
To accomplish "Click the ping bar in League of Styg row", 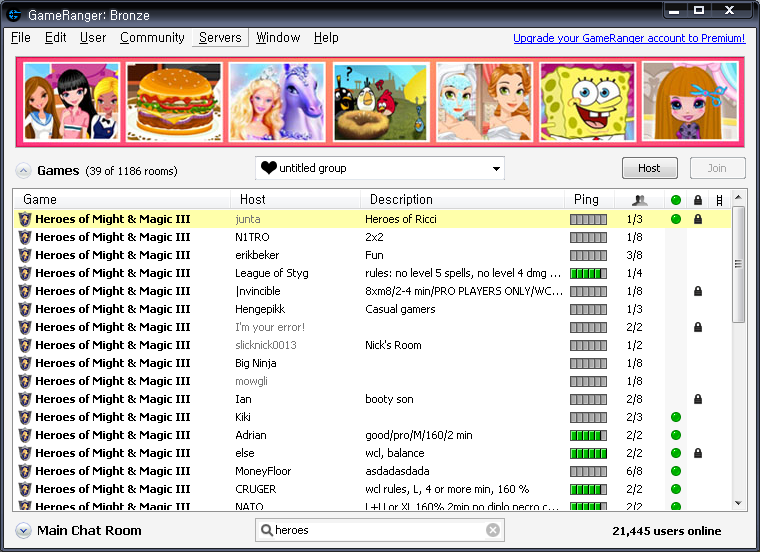I will pyautogui.click(x=588, y=273).
